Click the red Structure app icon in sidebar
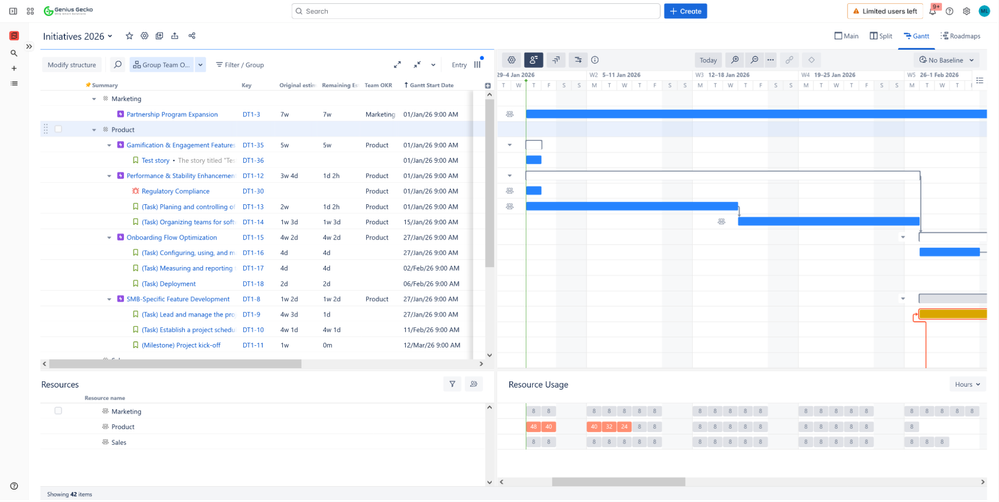This screenshot has width=999, height=502. 14,36
